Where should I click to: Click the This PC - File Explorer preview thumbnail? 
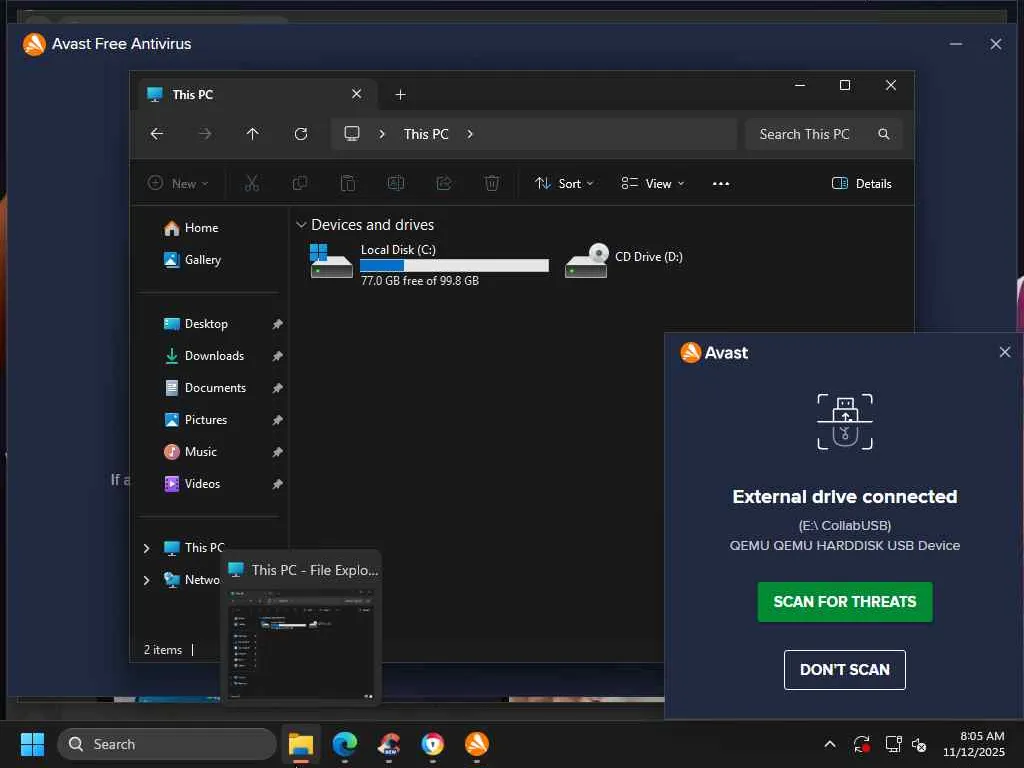pyautogui.click(x=301, y=645)
